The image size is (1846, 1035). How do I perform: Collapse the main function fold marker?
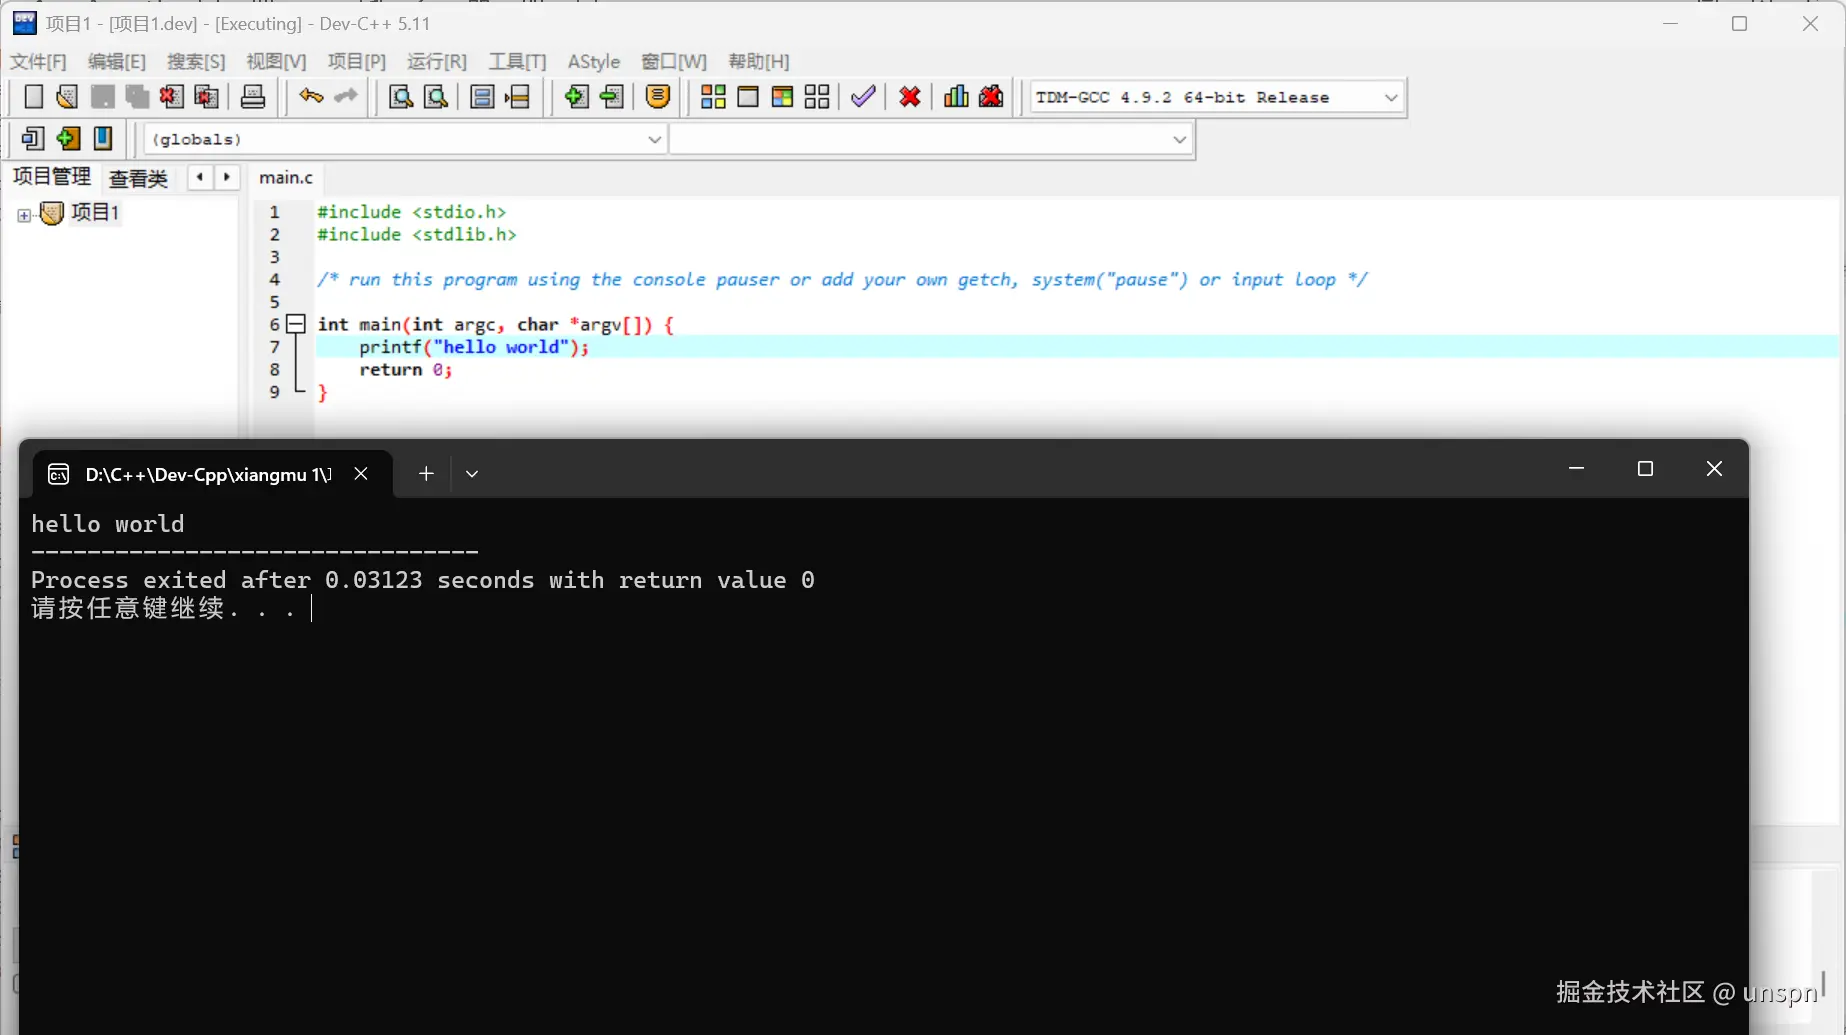coord(296,324)
